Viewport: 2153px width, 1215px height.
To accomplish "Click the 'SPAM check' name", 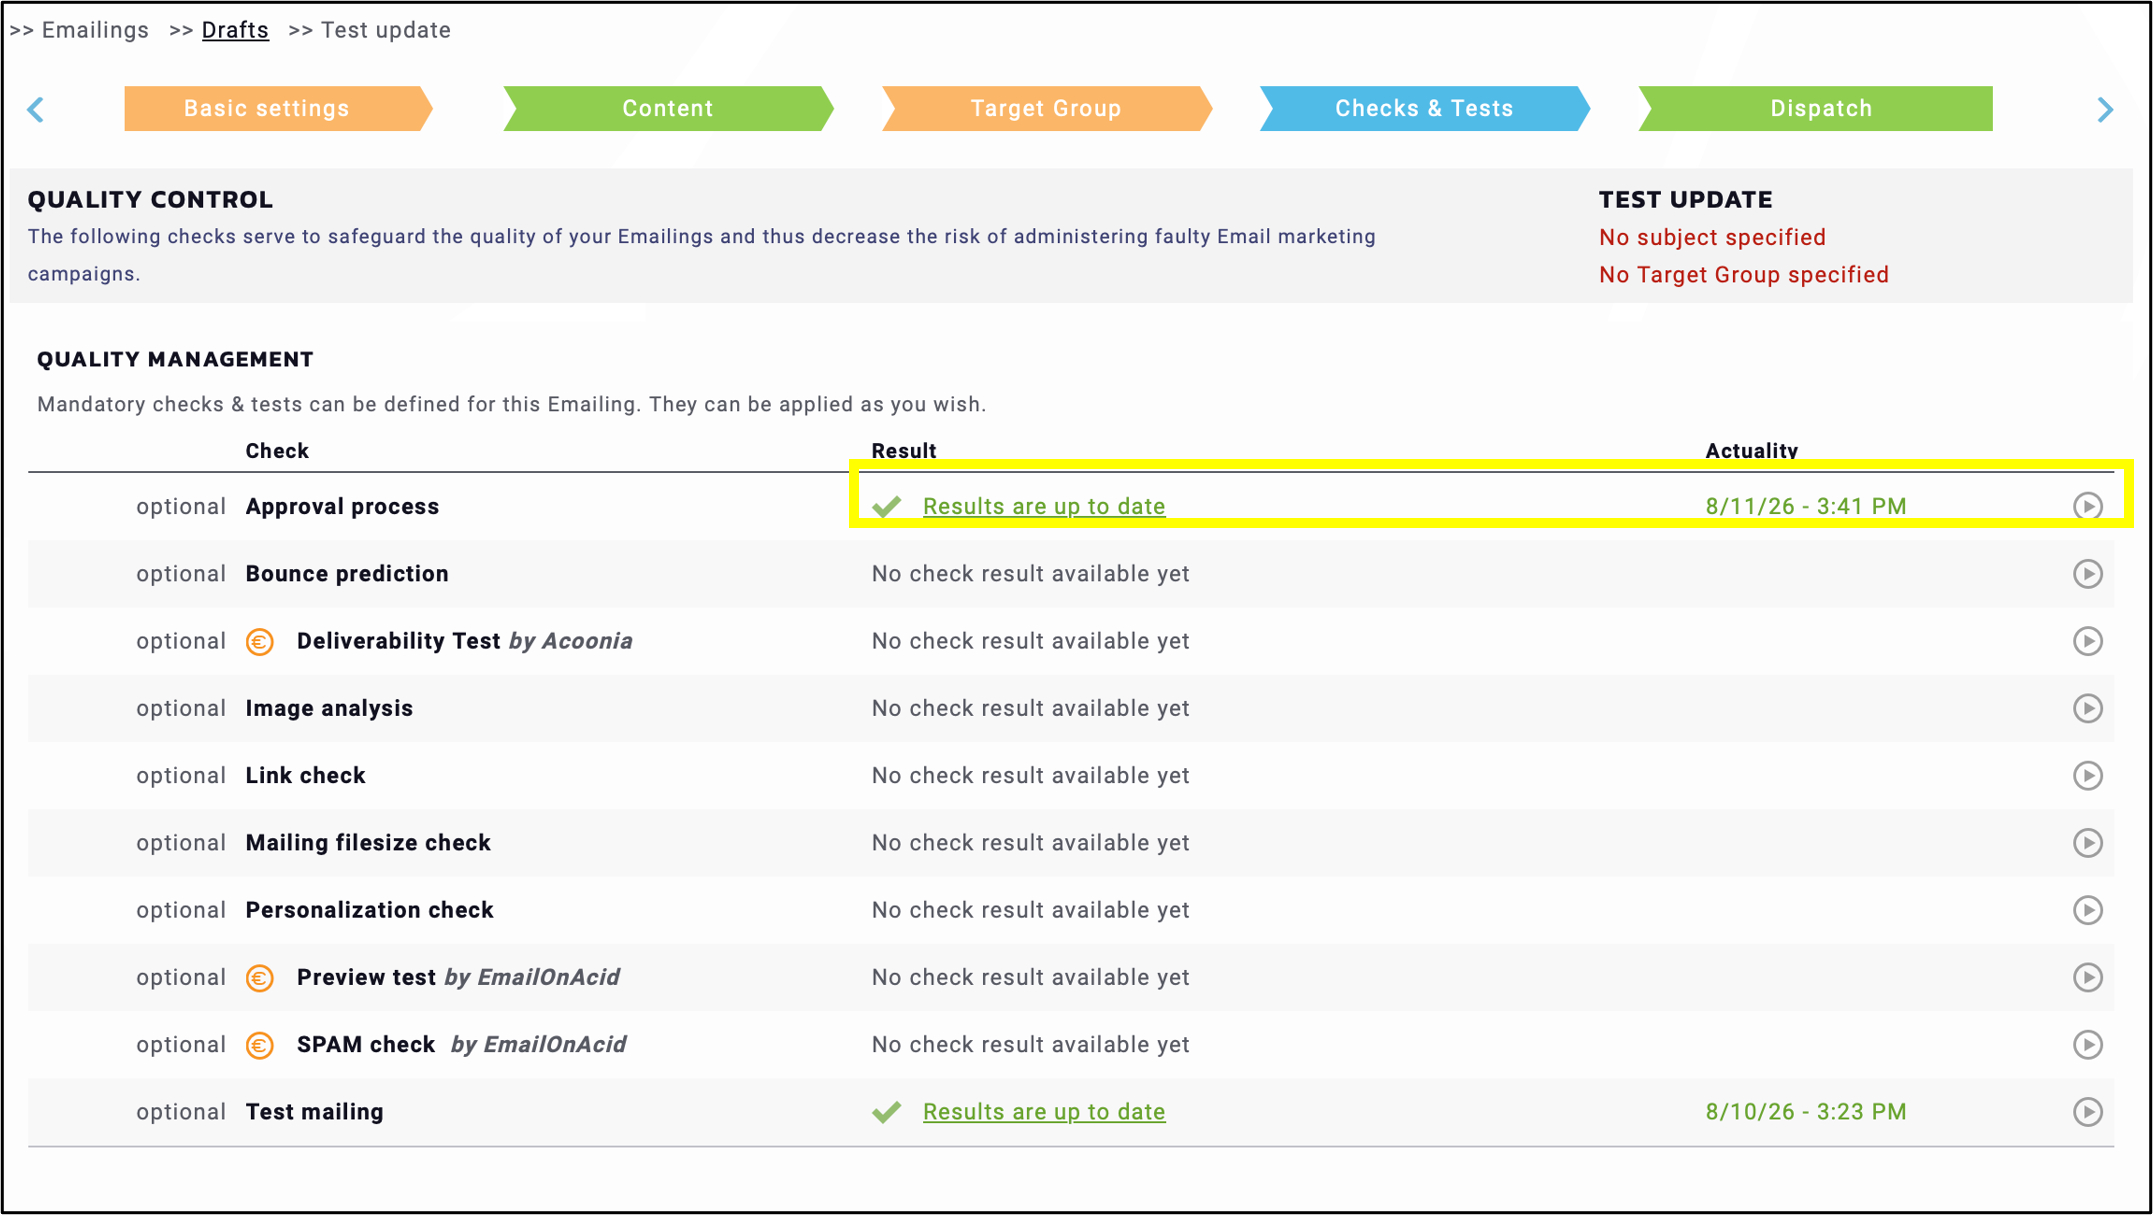I will [x=366, y=1045].
